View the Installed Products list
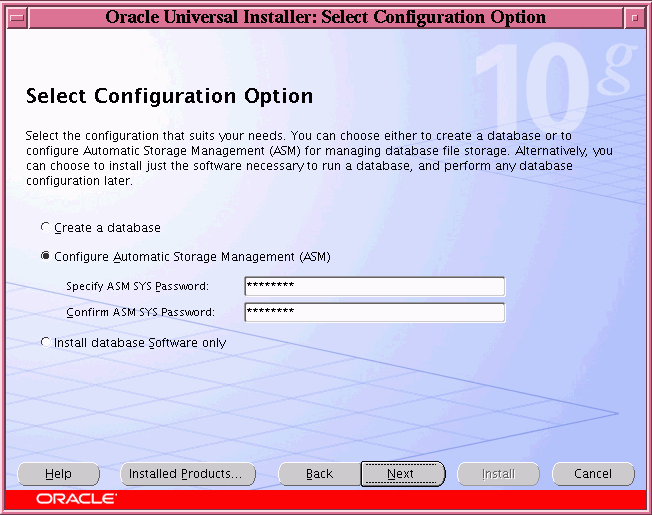This screenshot has height=515, width=652. click(186, 474)
